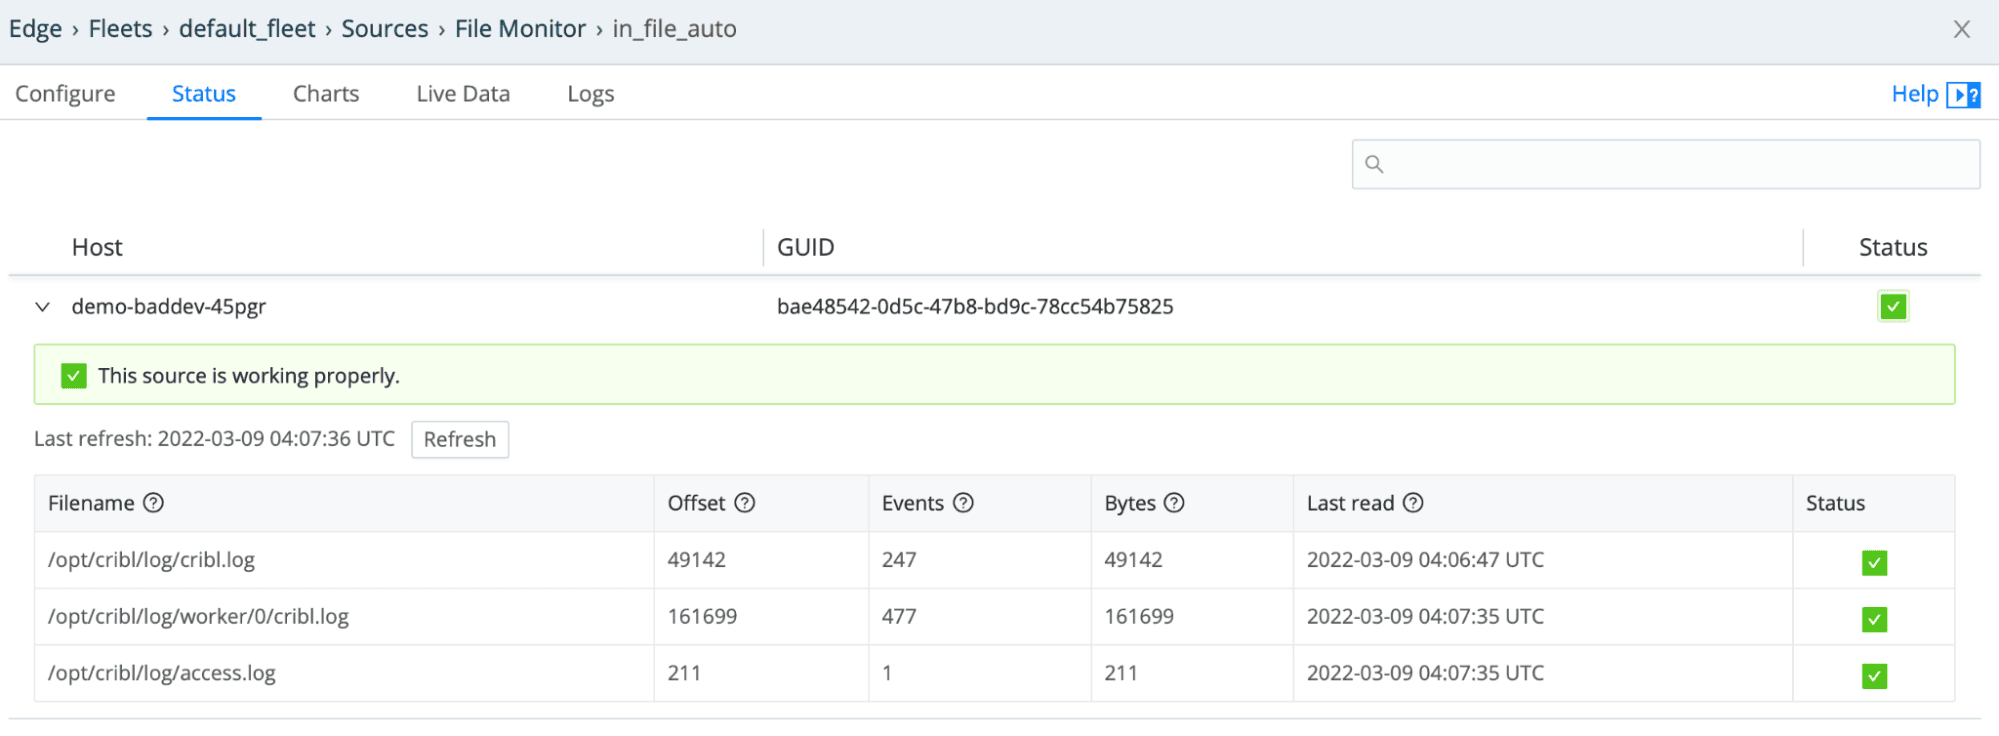Open Help panel via blue icon
This screenshot has width=1999, height=736.
(1963, 94)
